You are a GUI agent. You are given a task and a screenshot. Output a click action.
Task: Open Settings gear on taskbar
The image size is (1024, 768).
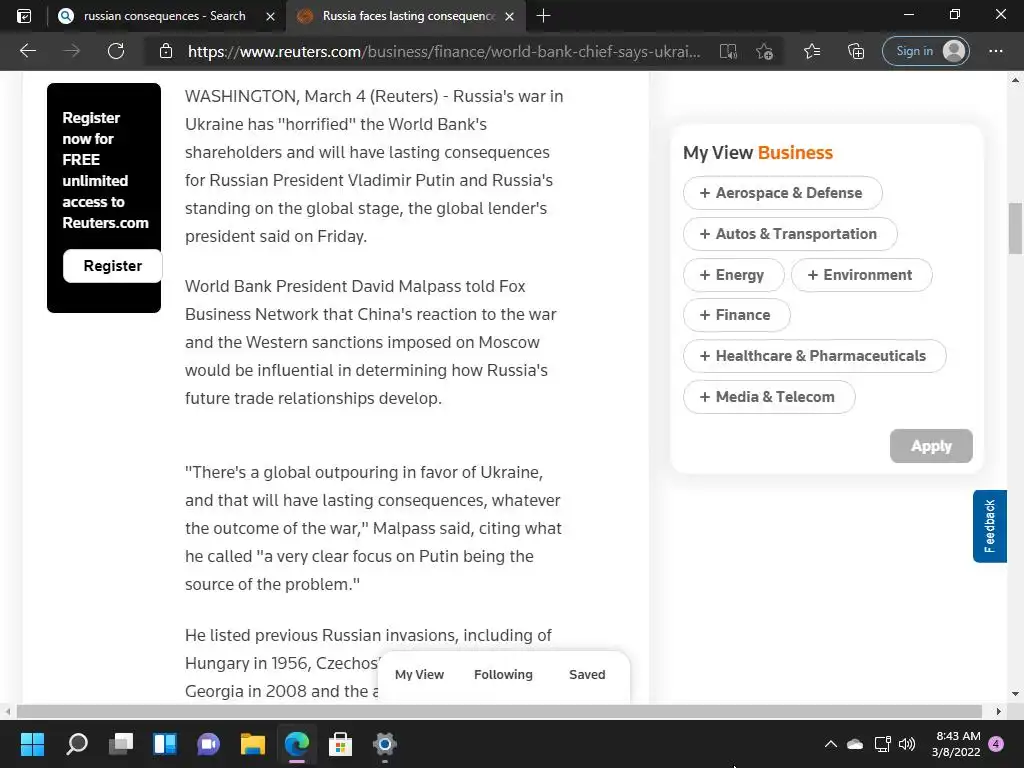tap(385, 744)
